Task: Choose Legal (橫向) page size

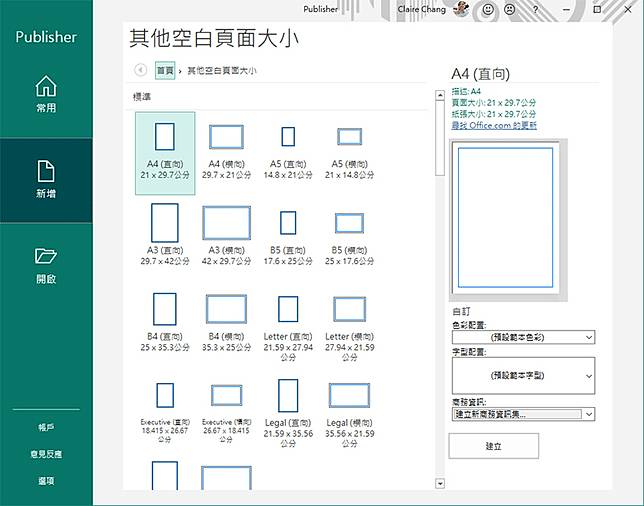Action: coord(350,415)
